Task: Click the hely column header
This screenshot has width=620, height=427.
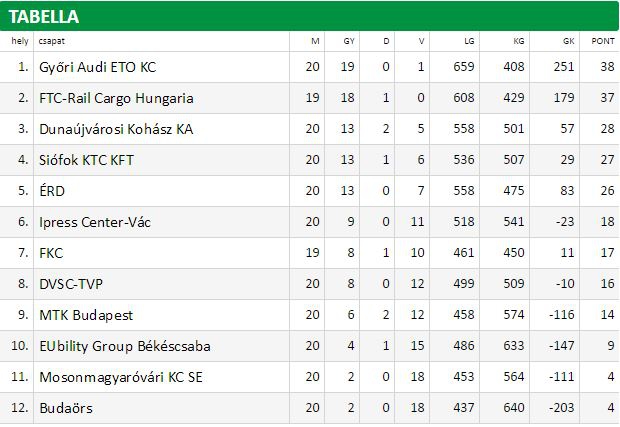Action: [20, 41]
